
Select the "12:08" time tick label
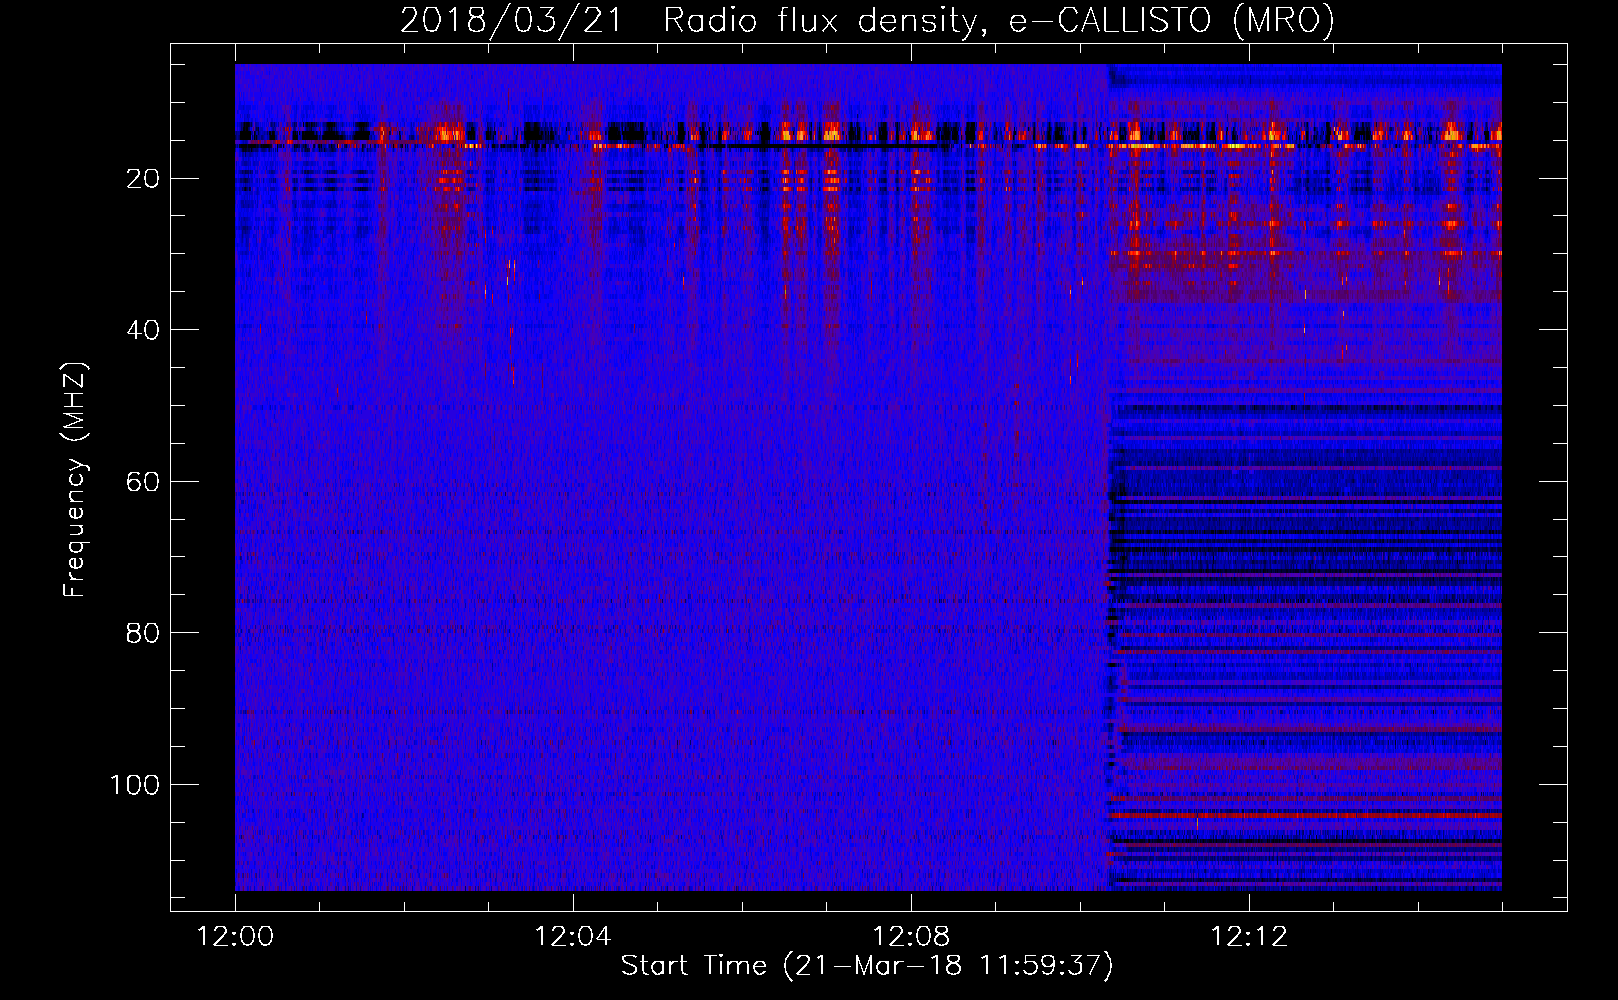pyautogui.click(x=911, y=937)
